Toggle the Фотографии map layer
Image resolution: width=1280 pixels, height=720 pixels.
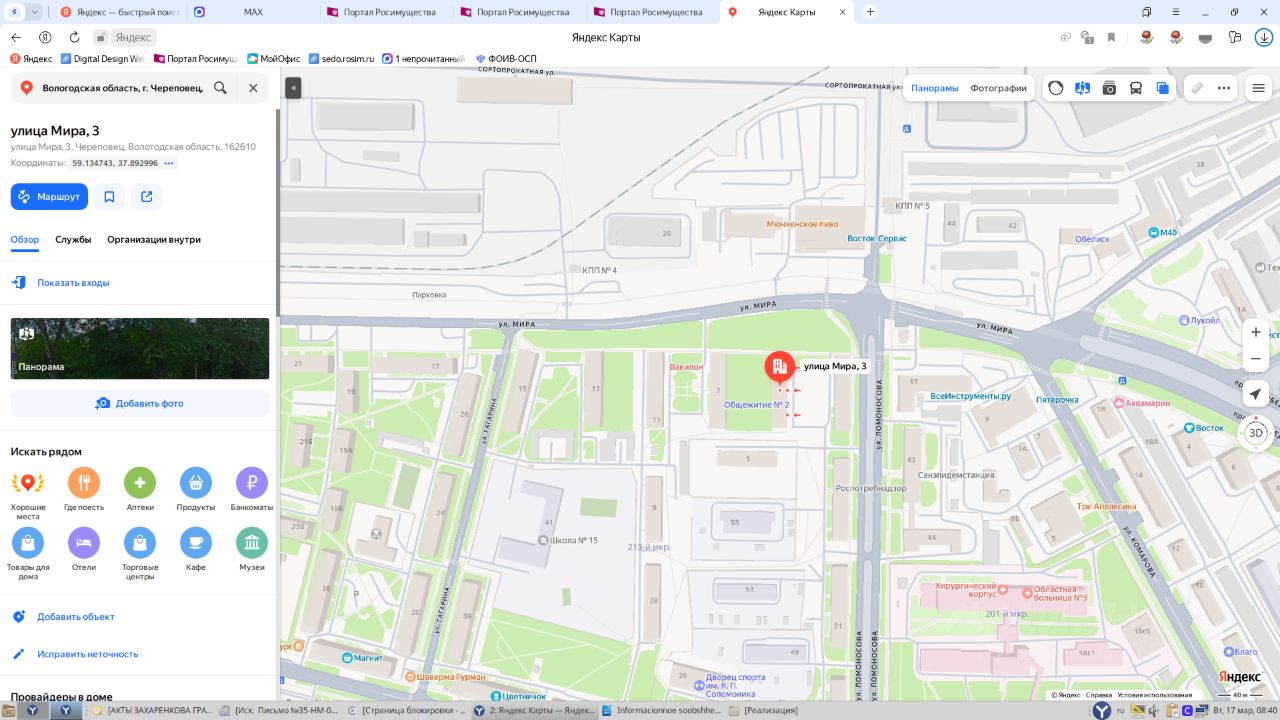pos(999,88)
